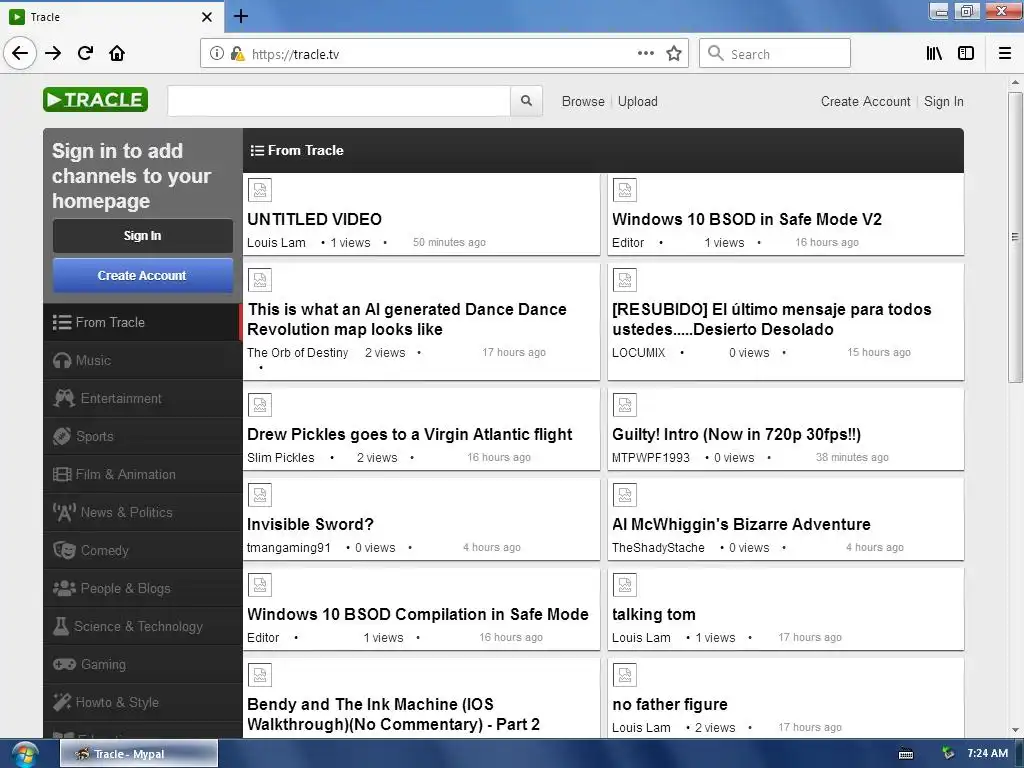Viewport: 1024px width, 768px height.
Task: Open the Slim Pickles channel name
Action: (280, 458)
